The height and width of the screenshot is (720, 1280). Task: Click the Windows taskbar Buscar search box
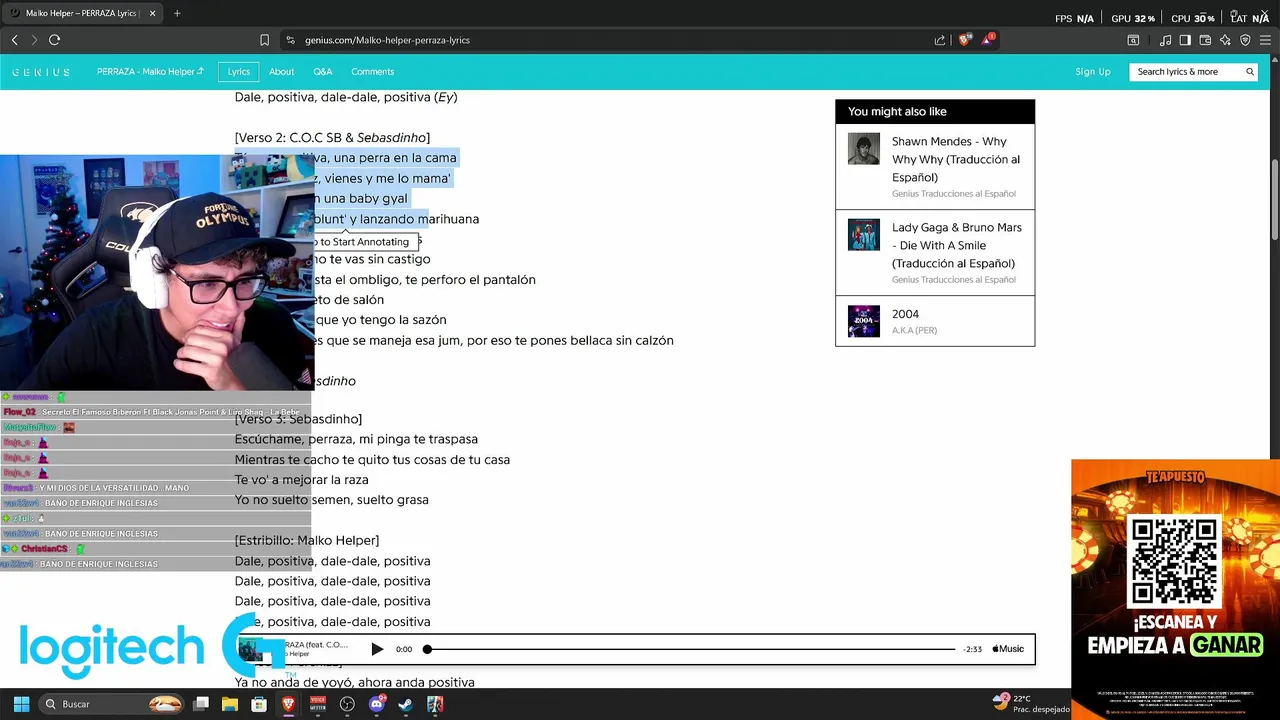click(x=113, y=704)
